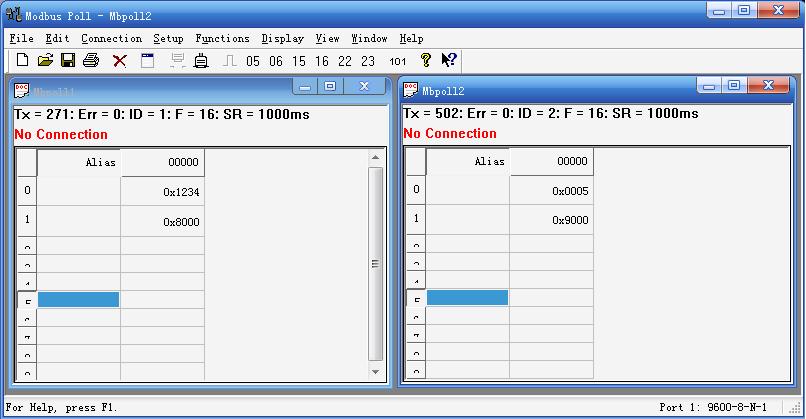Open a file with the folder icon
The image size is (806, 419).
click(x=45, y=61)
